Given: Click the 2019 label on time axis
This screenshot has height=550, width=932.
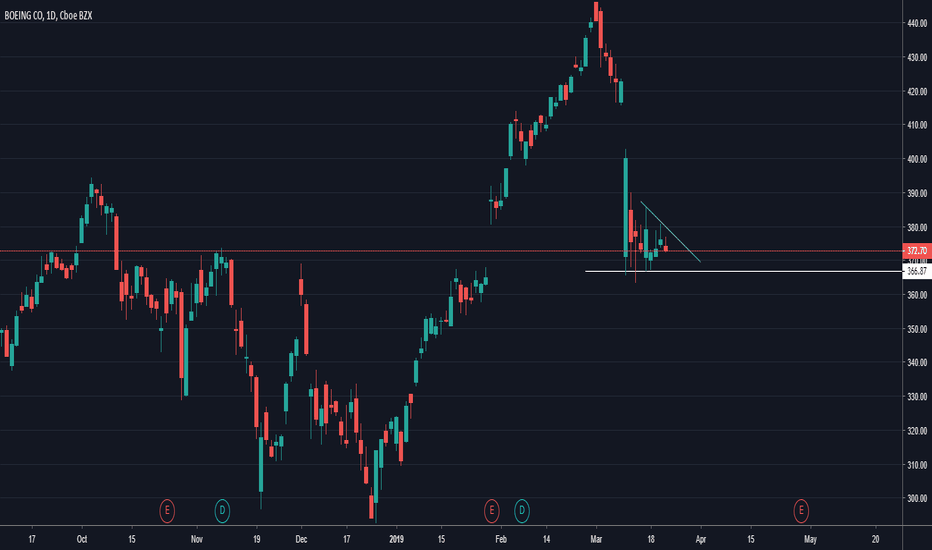Looking at the screenshot, I should pyautogui.click(x=396, y=539).
